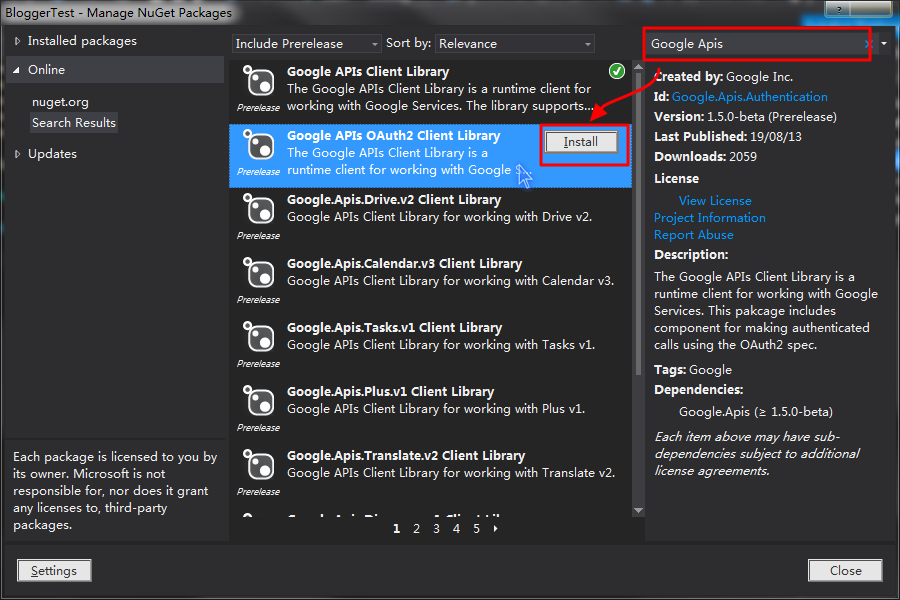This screenshot has height=600, width=900.
Task: Go to results page 3
Action: click(436, 529)
